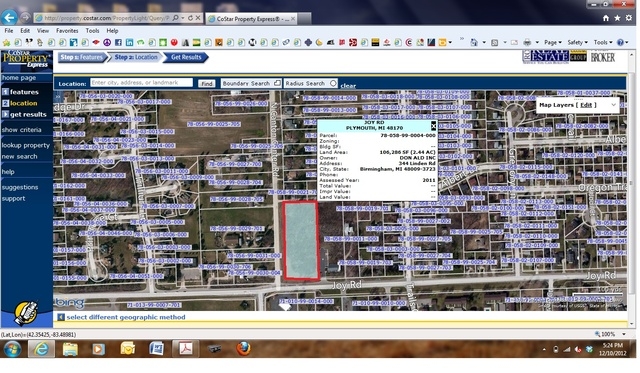Click the browser back arrow button
Screen dimensions: 640x373
9,18
